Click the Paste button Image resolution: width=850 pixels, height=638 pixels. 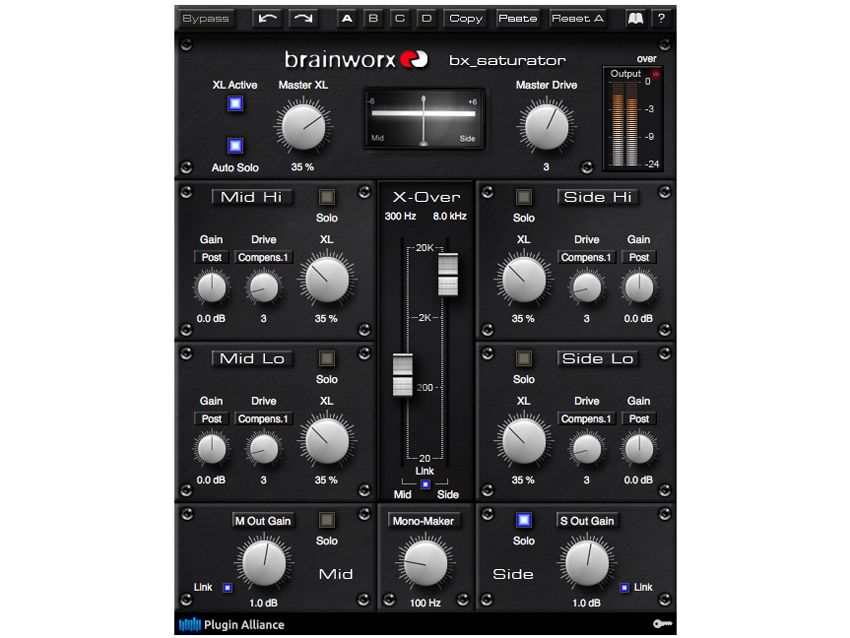(x=518, y=18)
